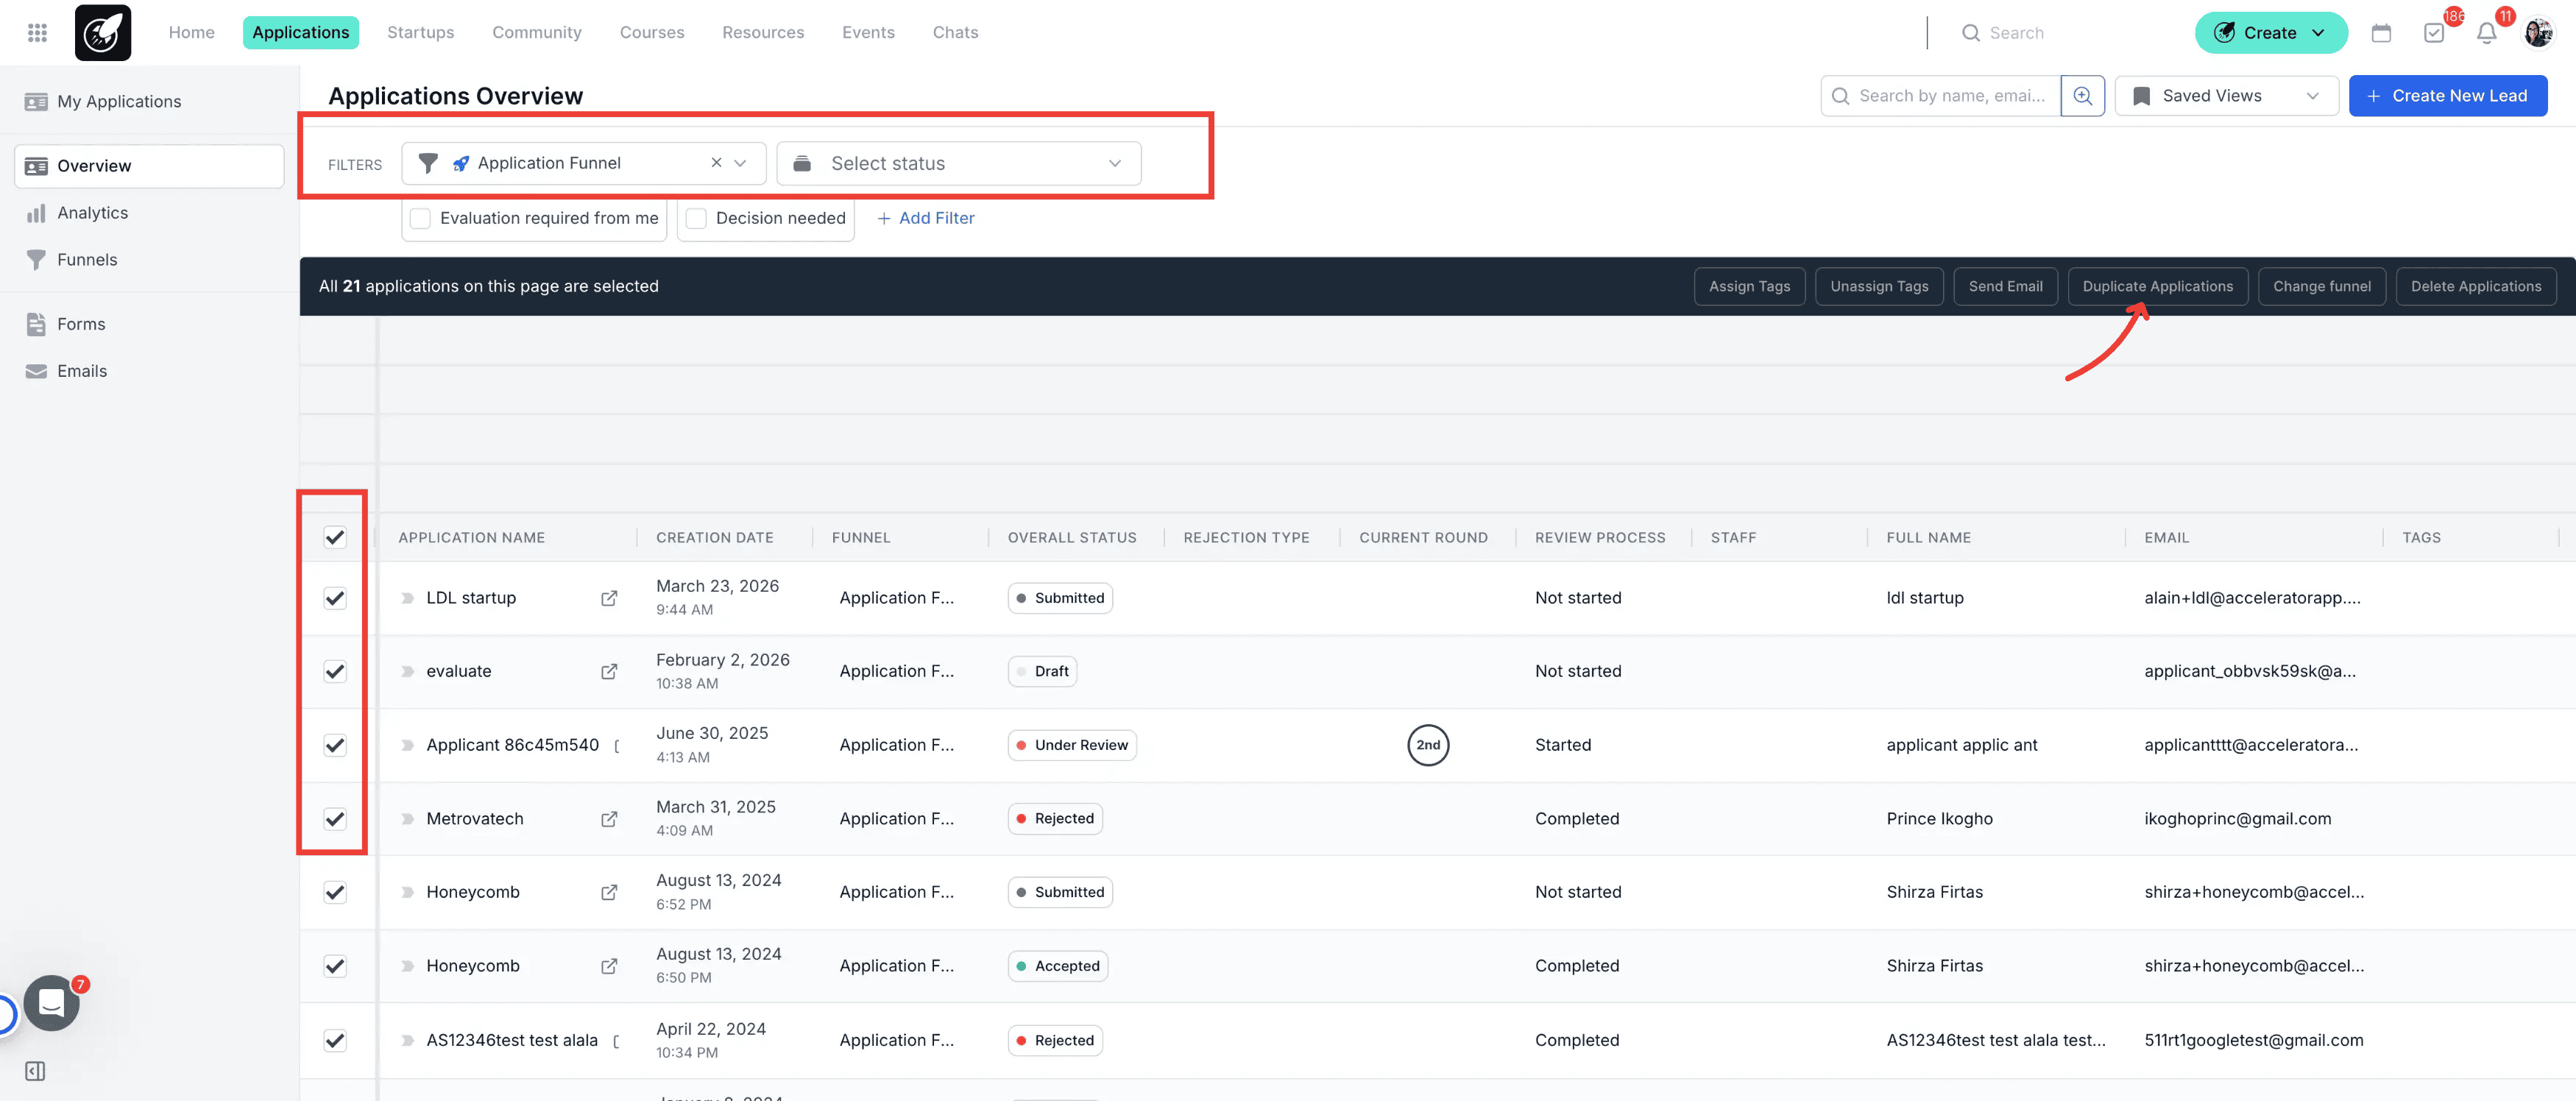Expand the Saved Views dropdown
This screenshot has width=2576, height=1101.
[2226, 96]
